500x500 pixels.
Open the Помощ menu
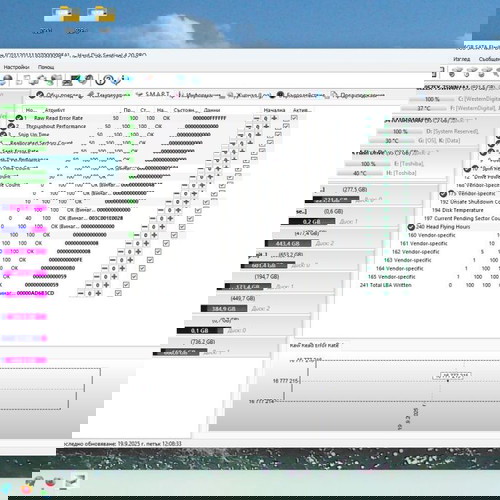pos(46,67)
